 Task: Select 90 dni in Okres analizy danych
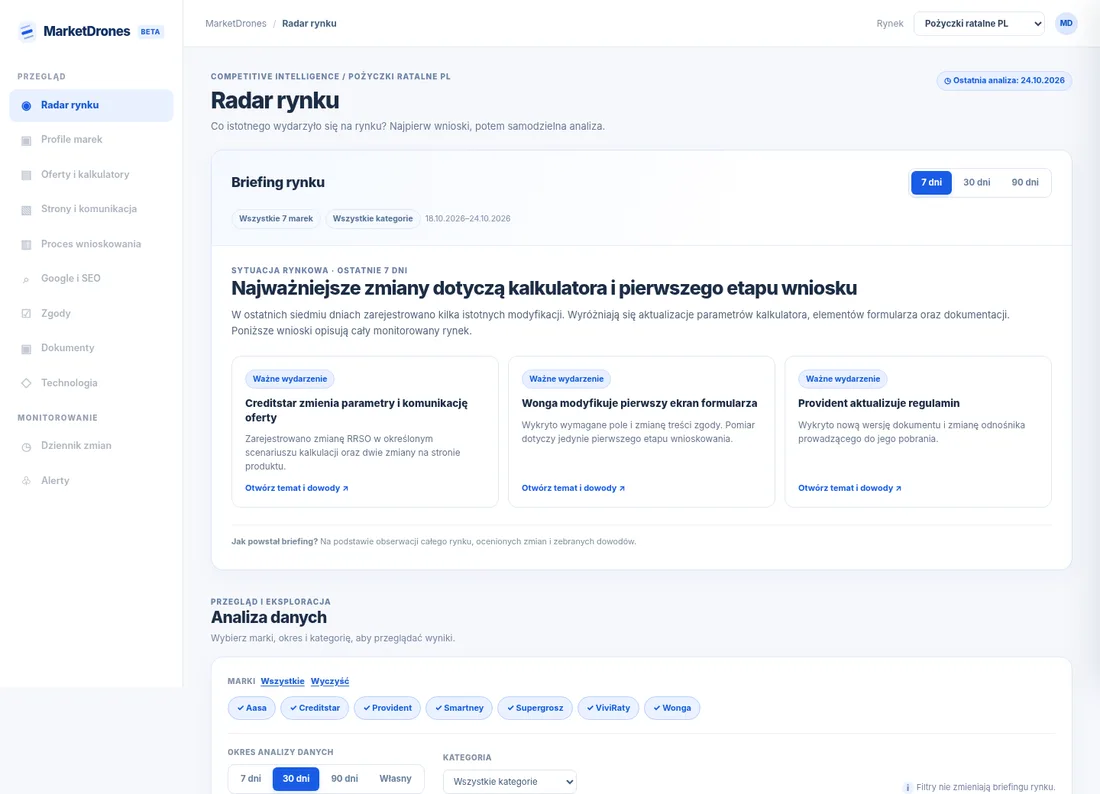[344, 779]
